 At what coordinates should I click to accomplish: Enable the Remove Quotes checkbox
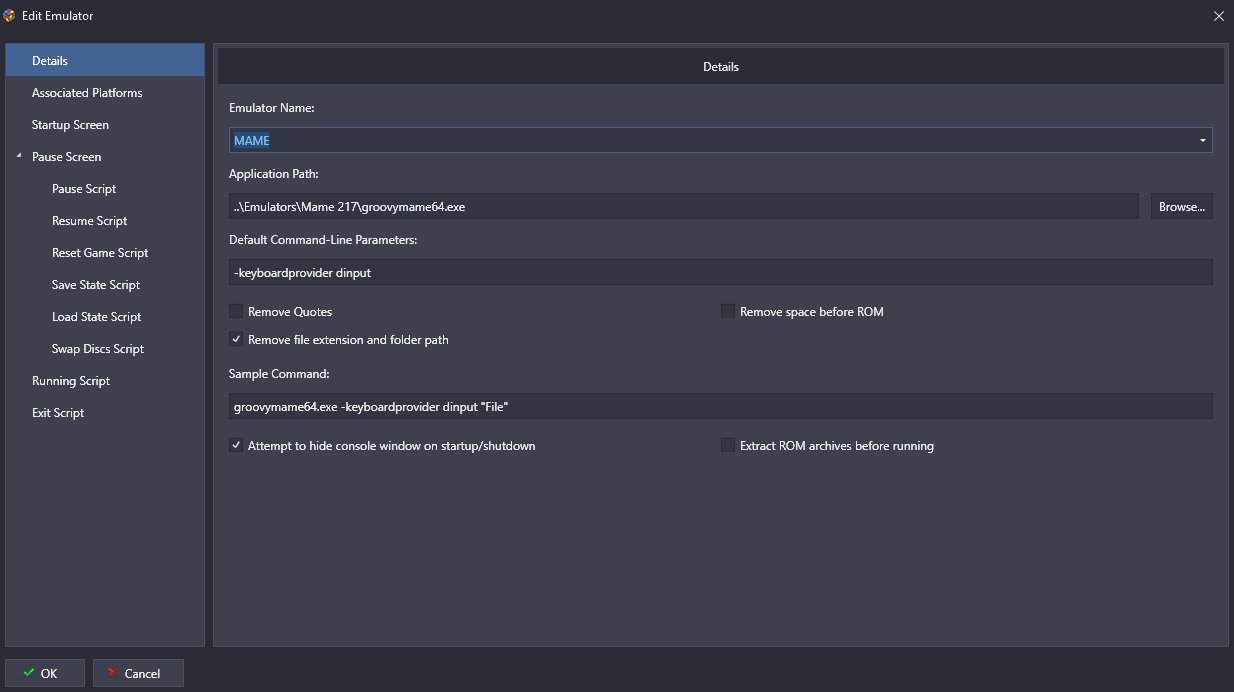tap(236, 311)
